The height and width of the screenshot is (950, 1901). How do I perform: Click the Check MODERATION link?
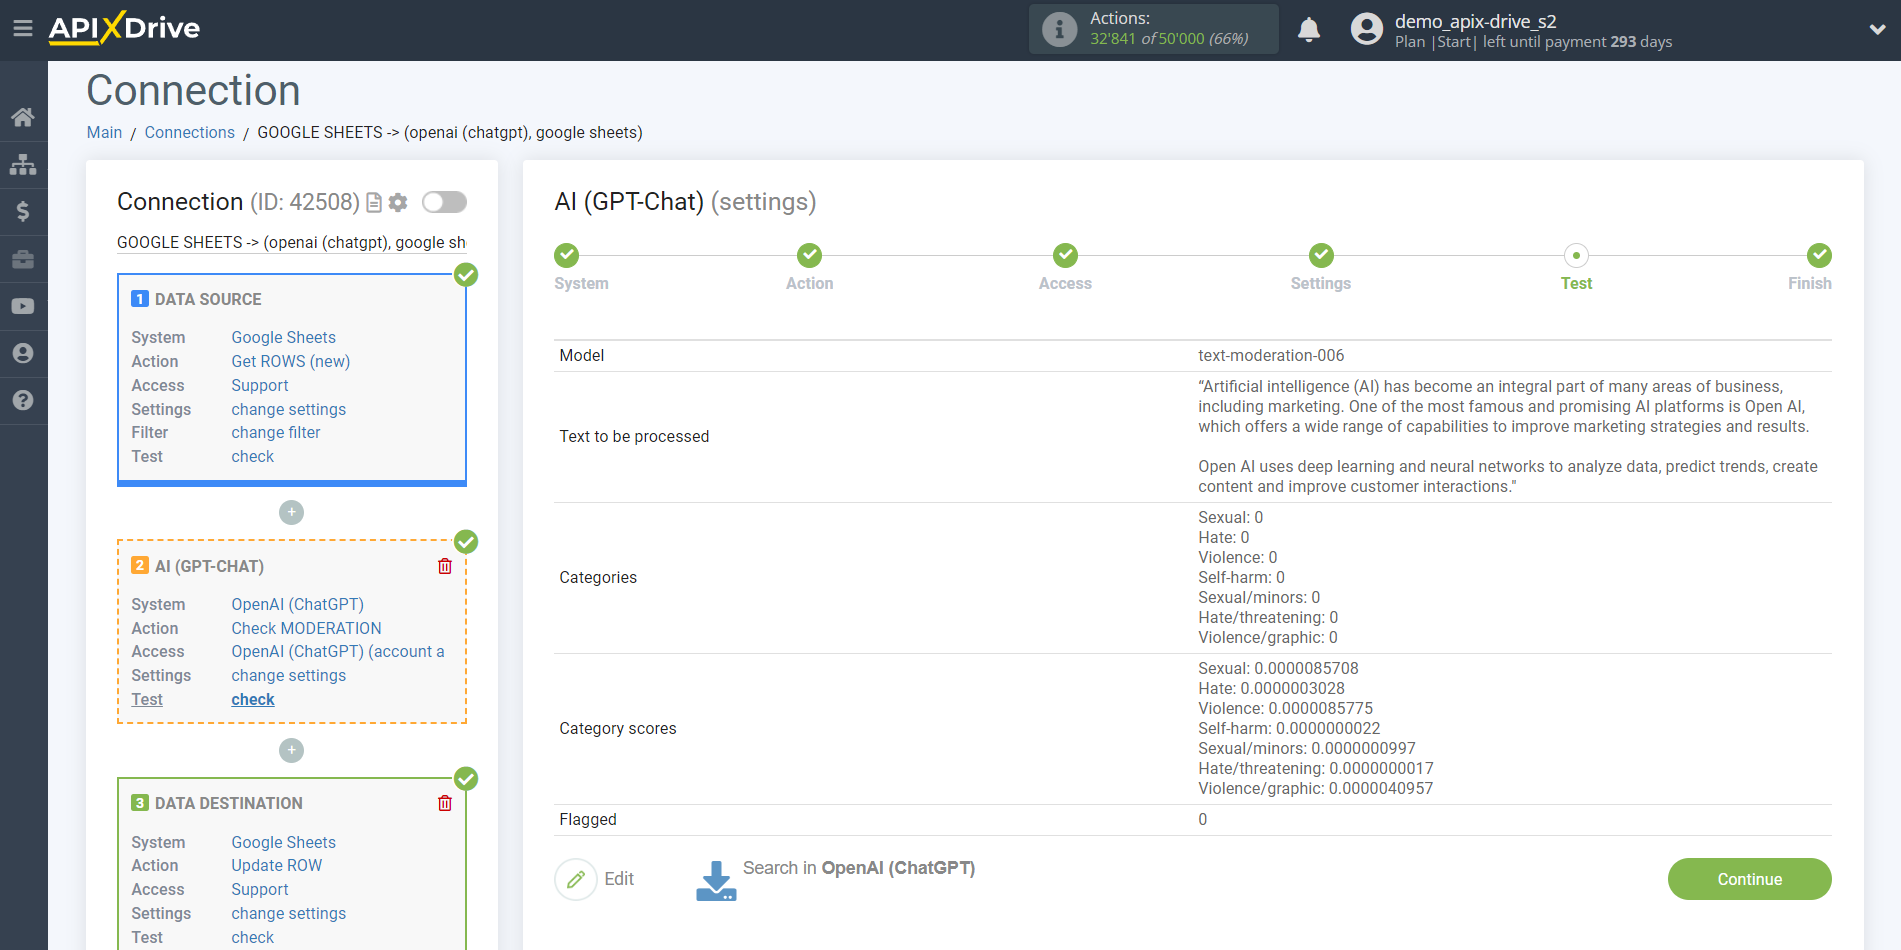[306, 628]
